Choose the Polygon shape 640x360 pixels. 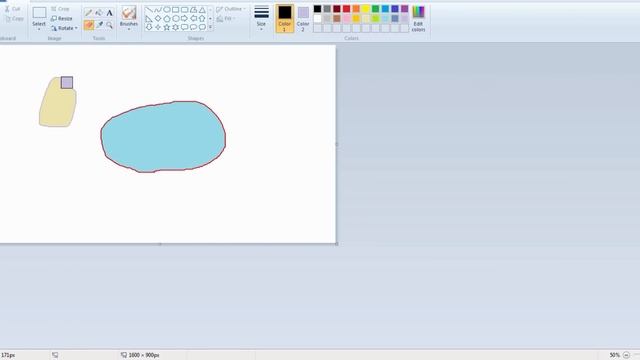click(x=193, y=10)
